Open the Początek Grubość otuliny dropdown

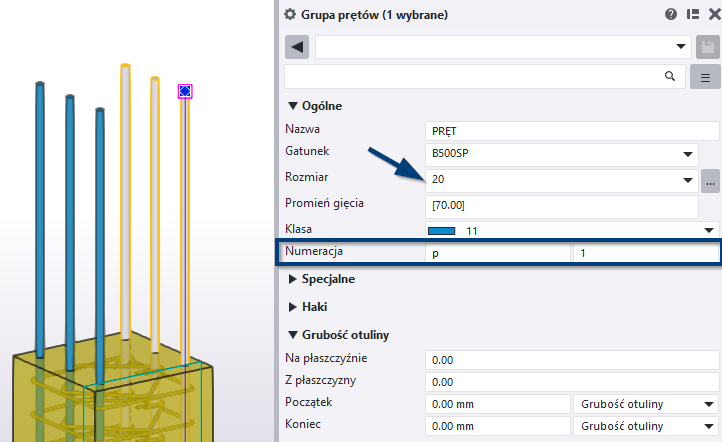645,404
